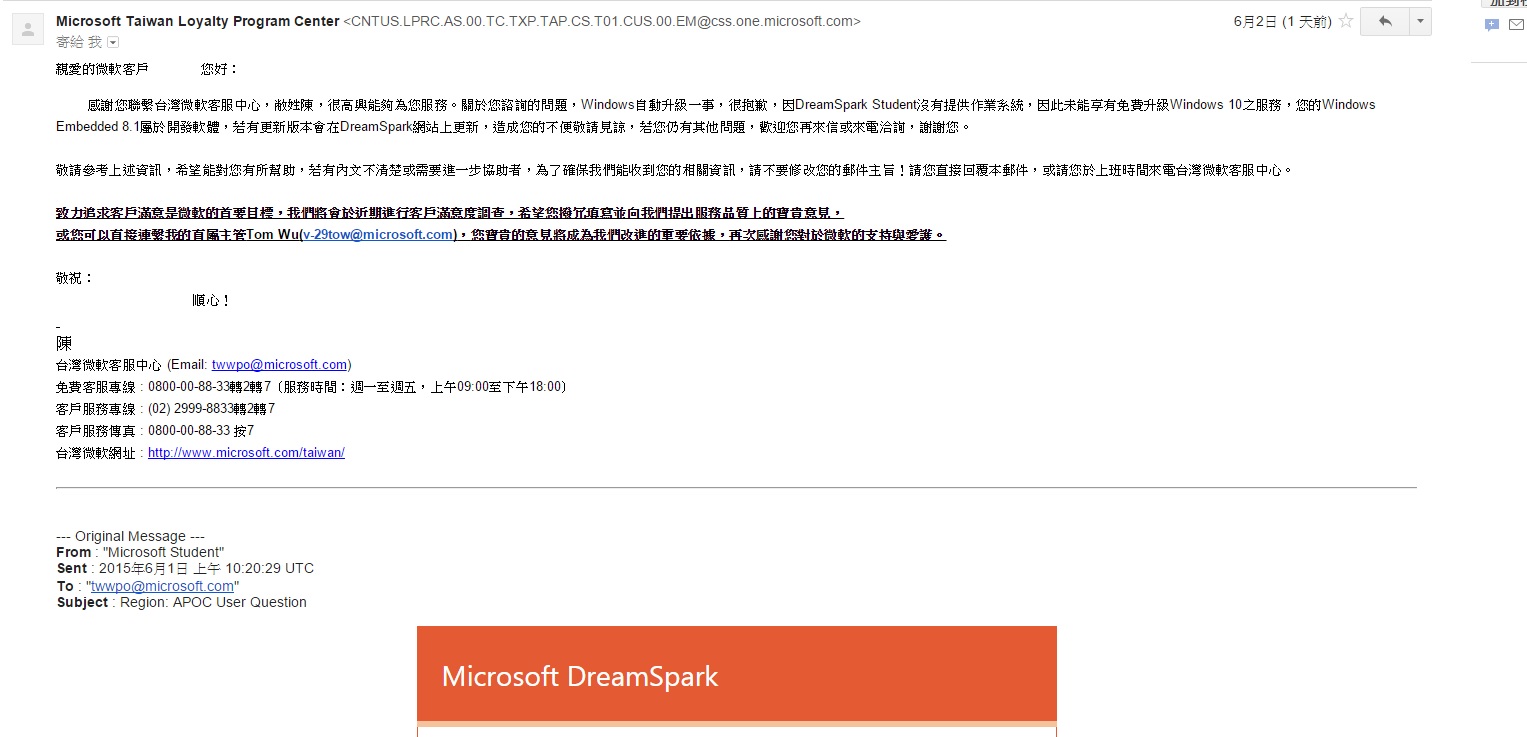This screenshot has height=737, width=1527.
Task: Open the v-29tow@microsoft.com email link
Action: (x=378, y=235)
